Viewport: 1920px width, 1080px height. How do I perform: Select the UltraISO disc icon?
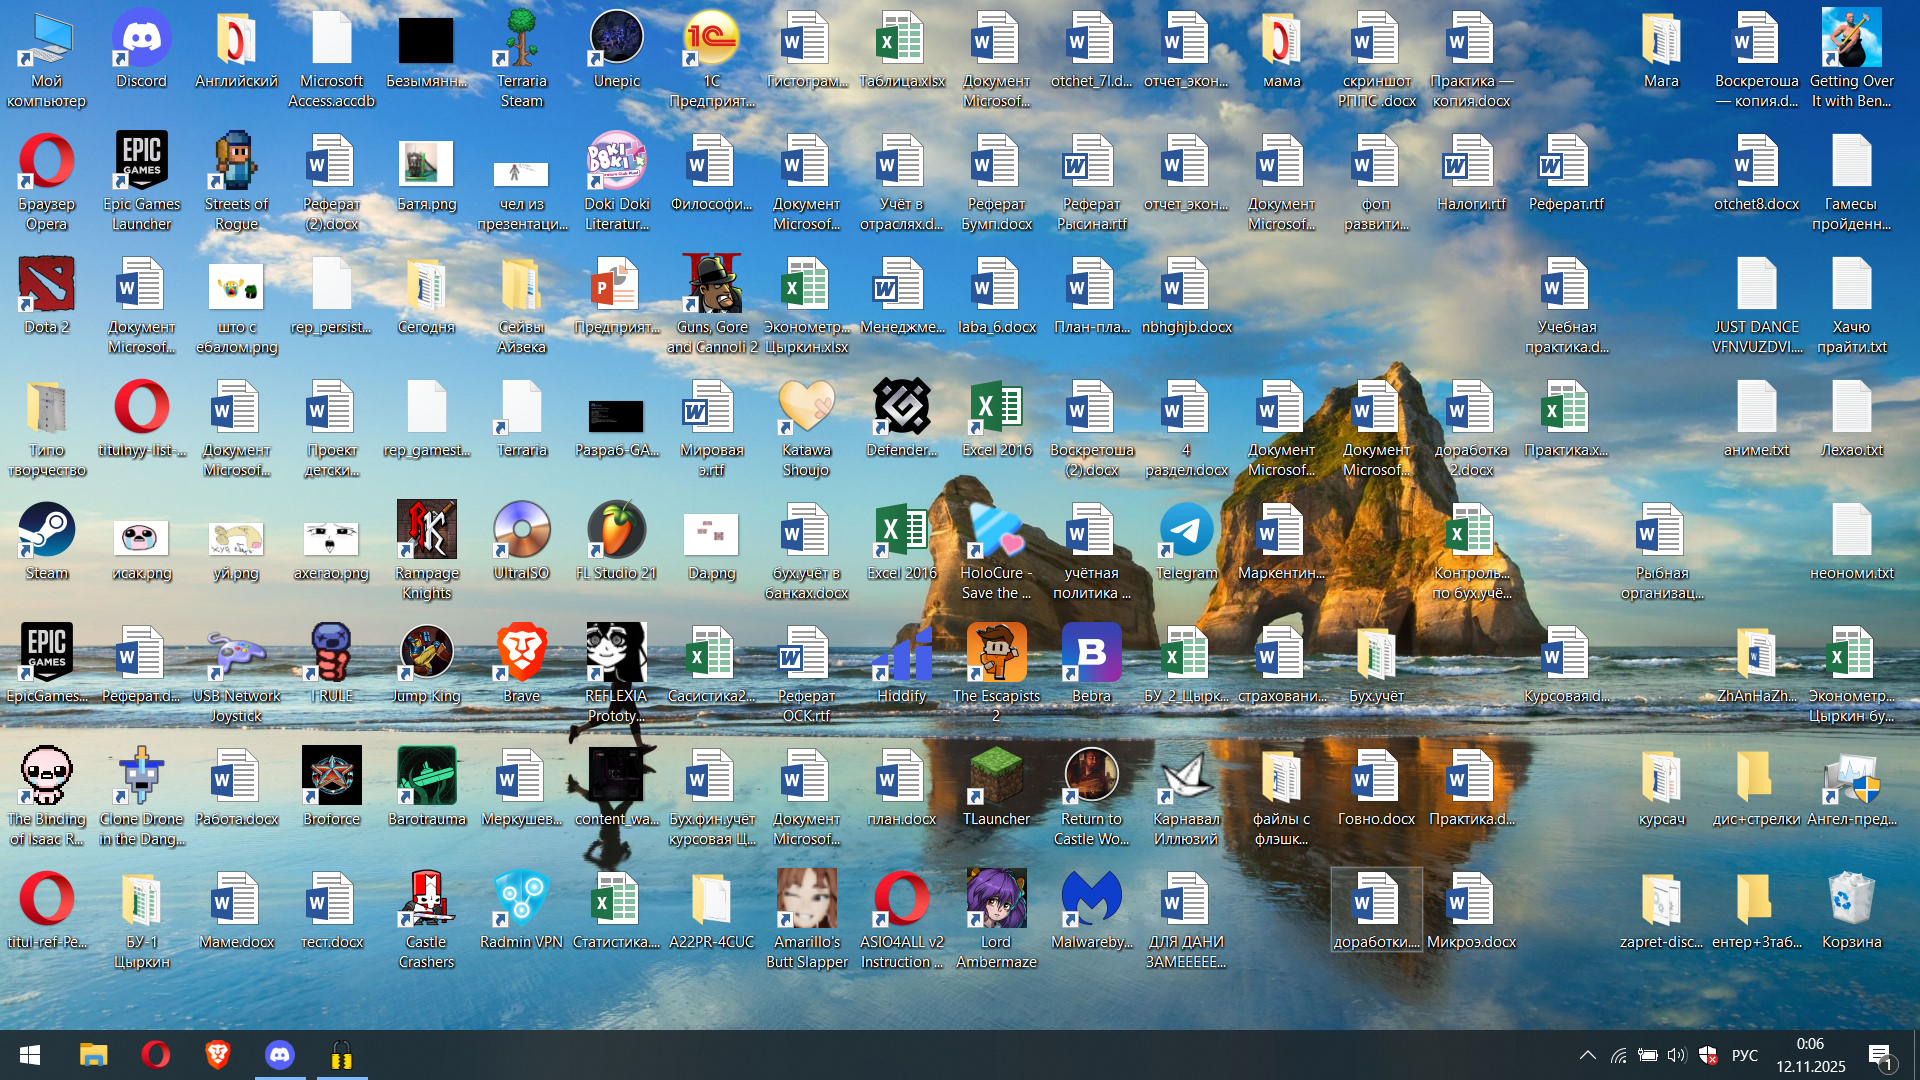click(522, 542)
